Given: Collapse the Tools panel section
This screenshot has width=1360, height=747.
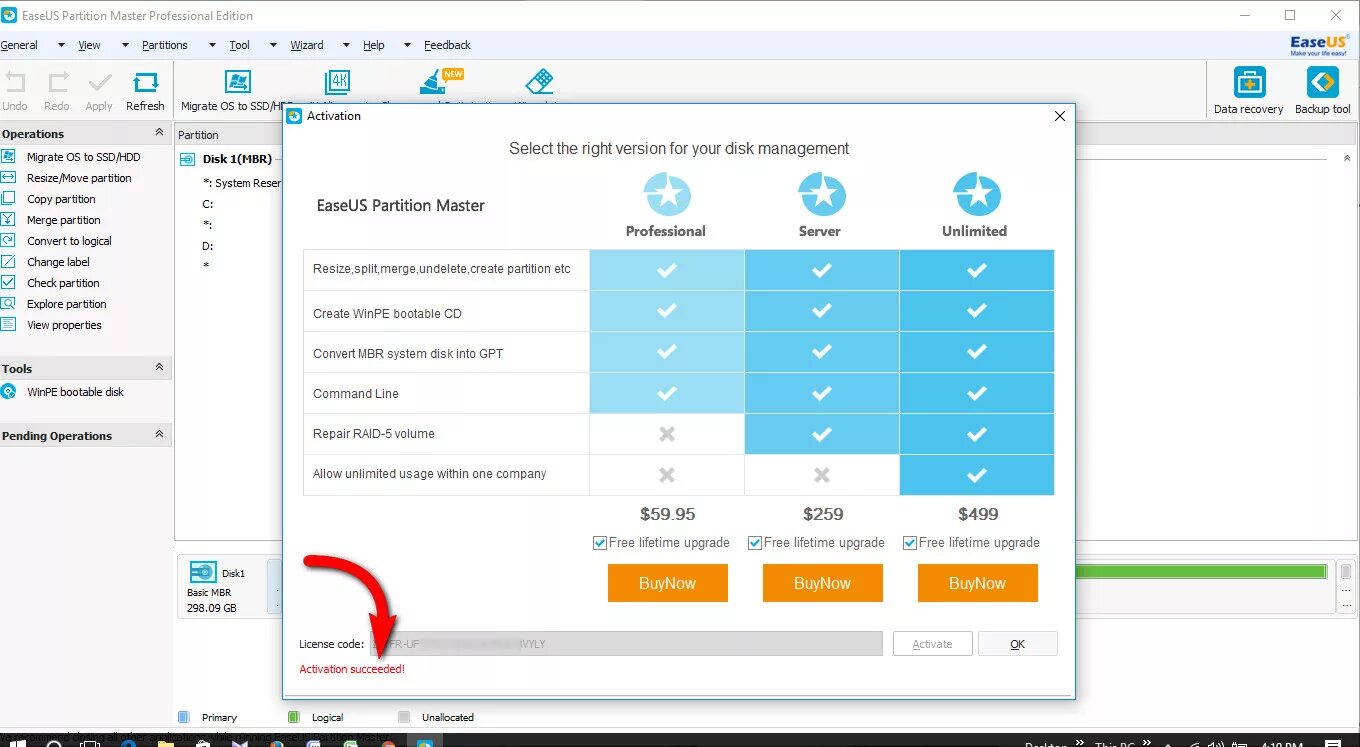Looking at the screenshot, I should [x=159, y=368].
